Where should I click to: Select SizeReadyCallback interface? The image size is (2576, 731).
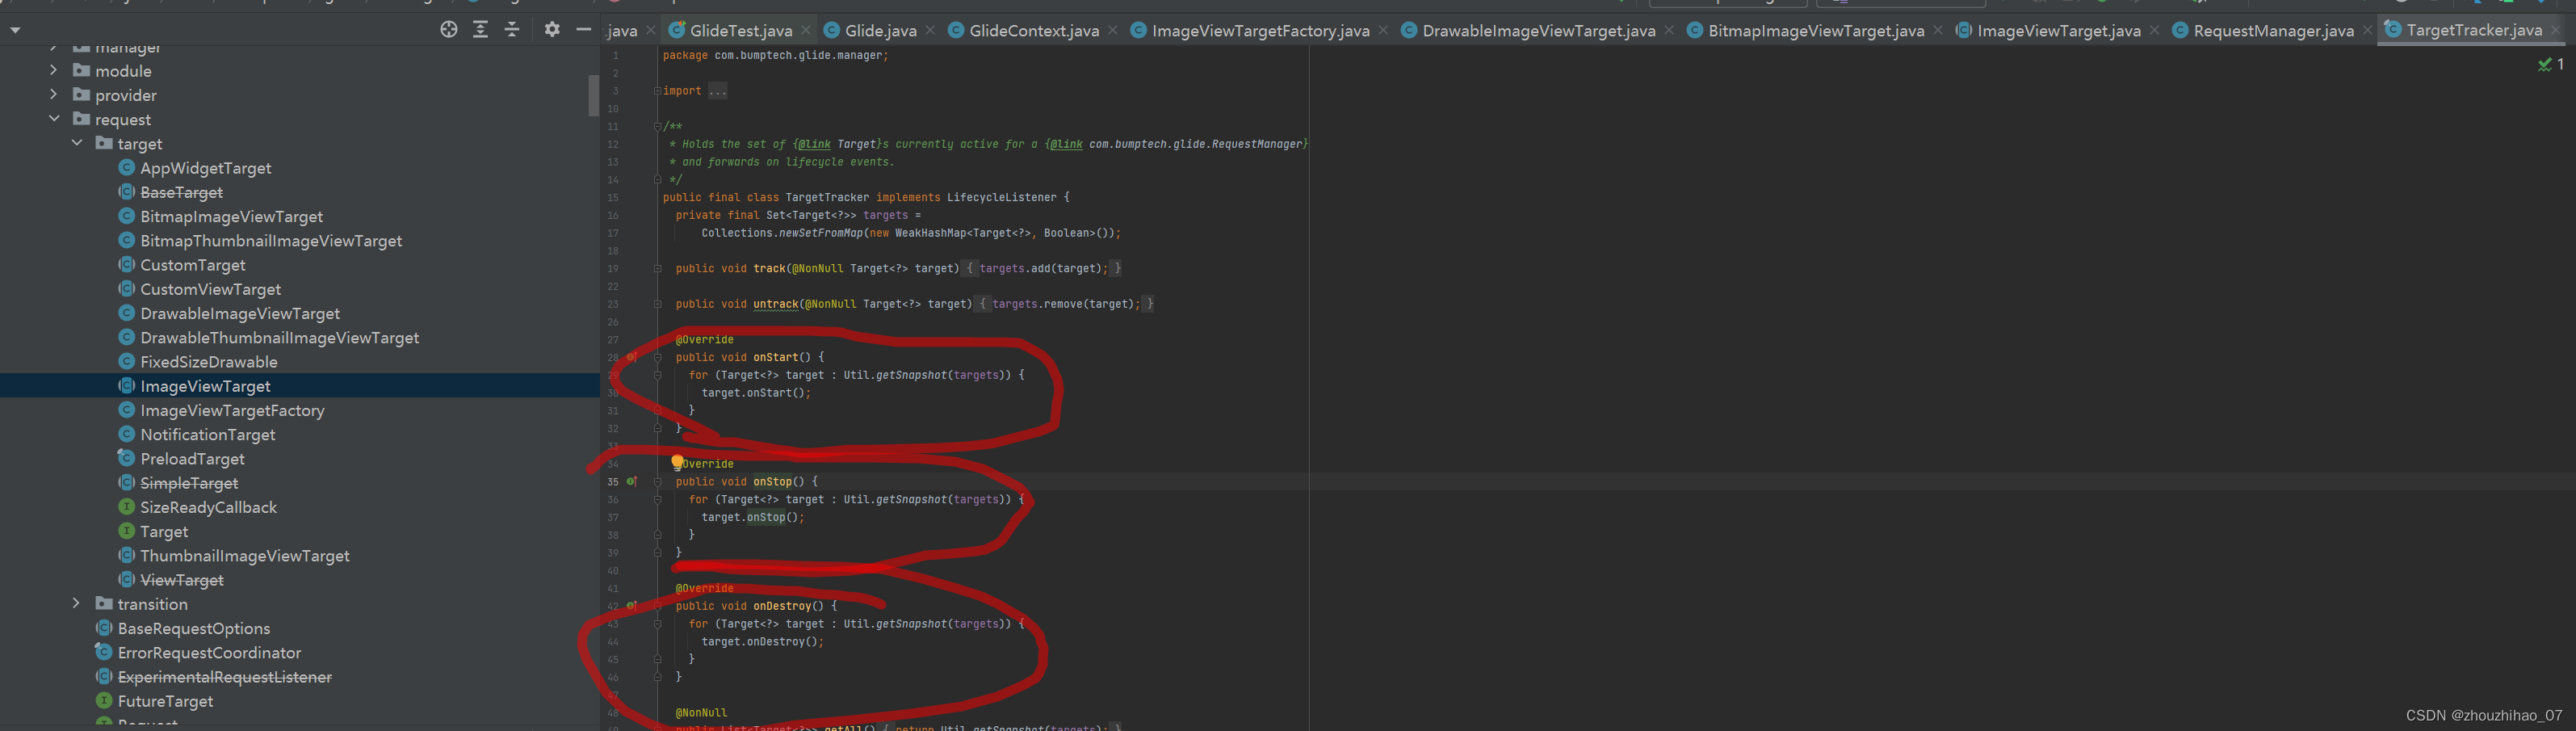tap(208, 507)
